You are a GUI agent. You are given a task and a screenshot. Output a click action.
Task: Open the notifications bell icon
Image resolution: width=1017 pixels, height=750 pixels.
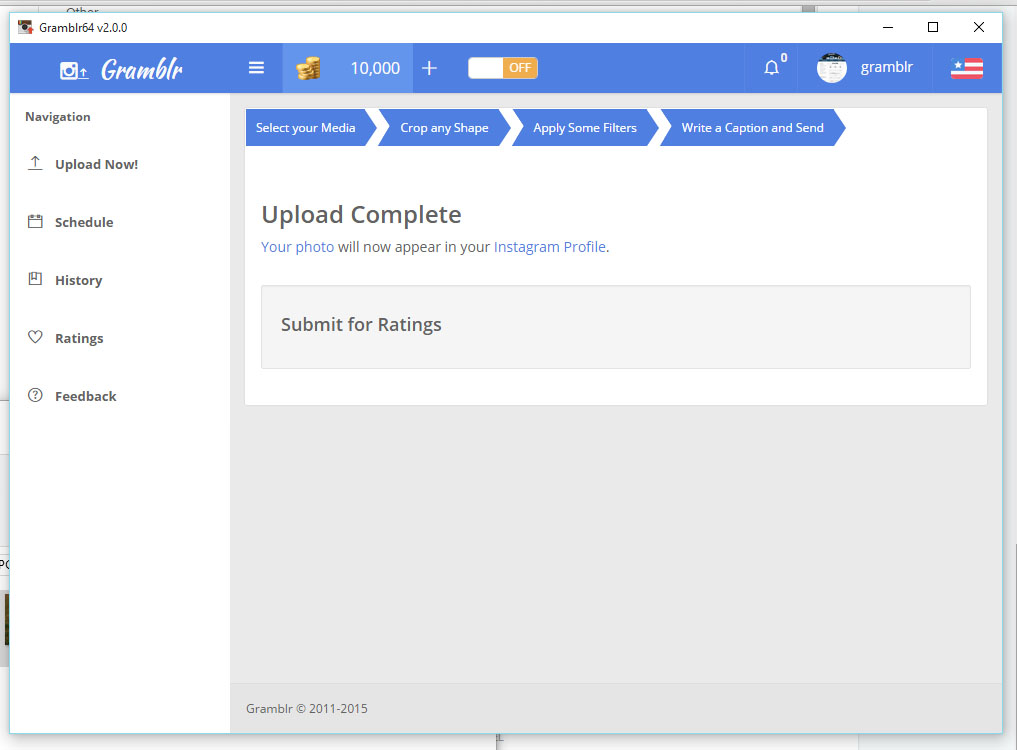771,68
